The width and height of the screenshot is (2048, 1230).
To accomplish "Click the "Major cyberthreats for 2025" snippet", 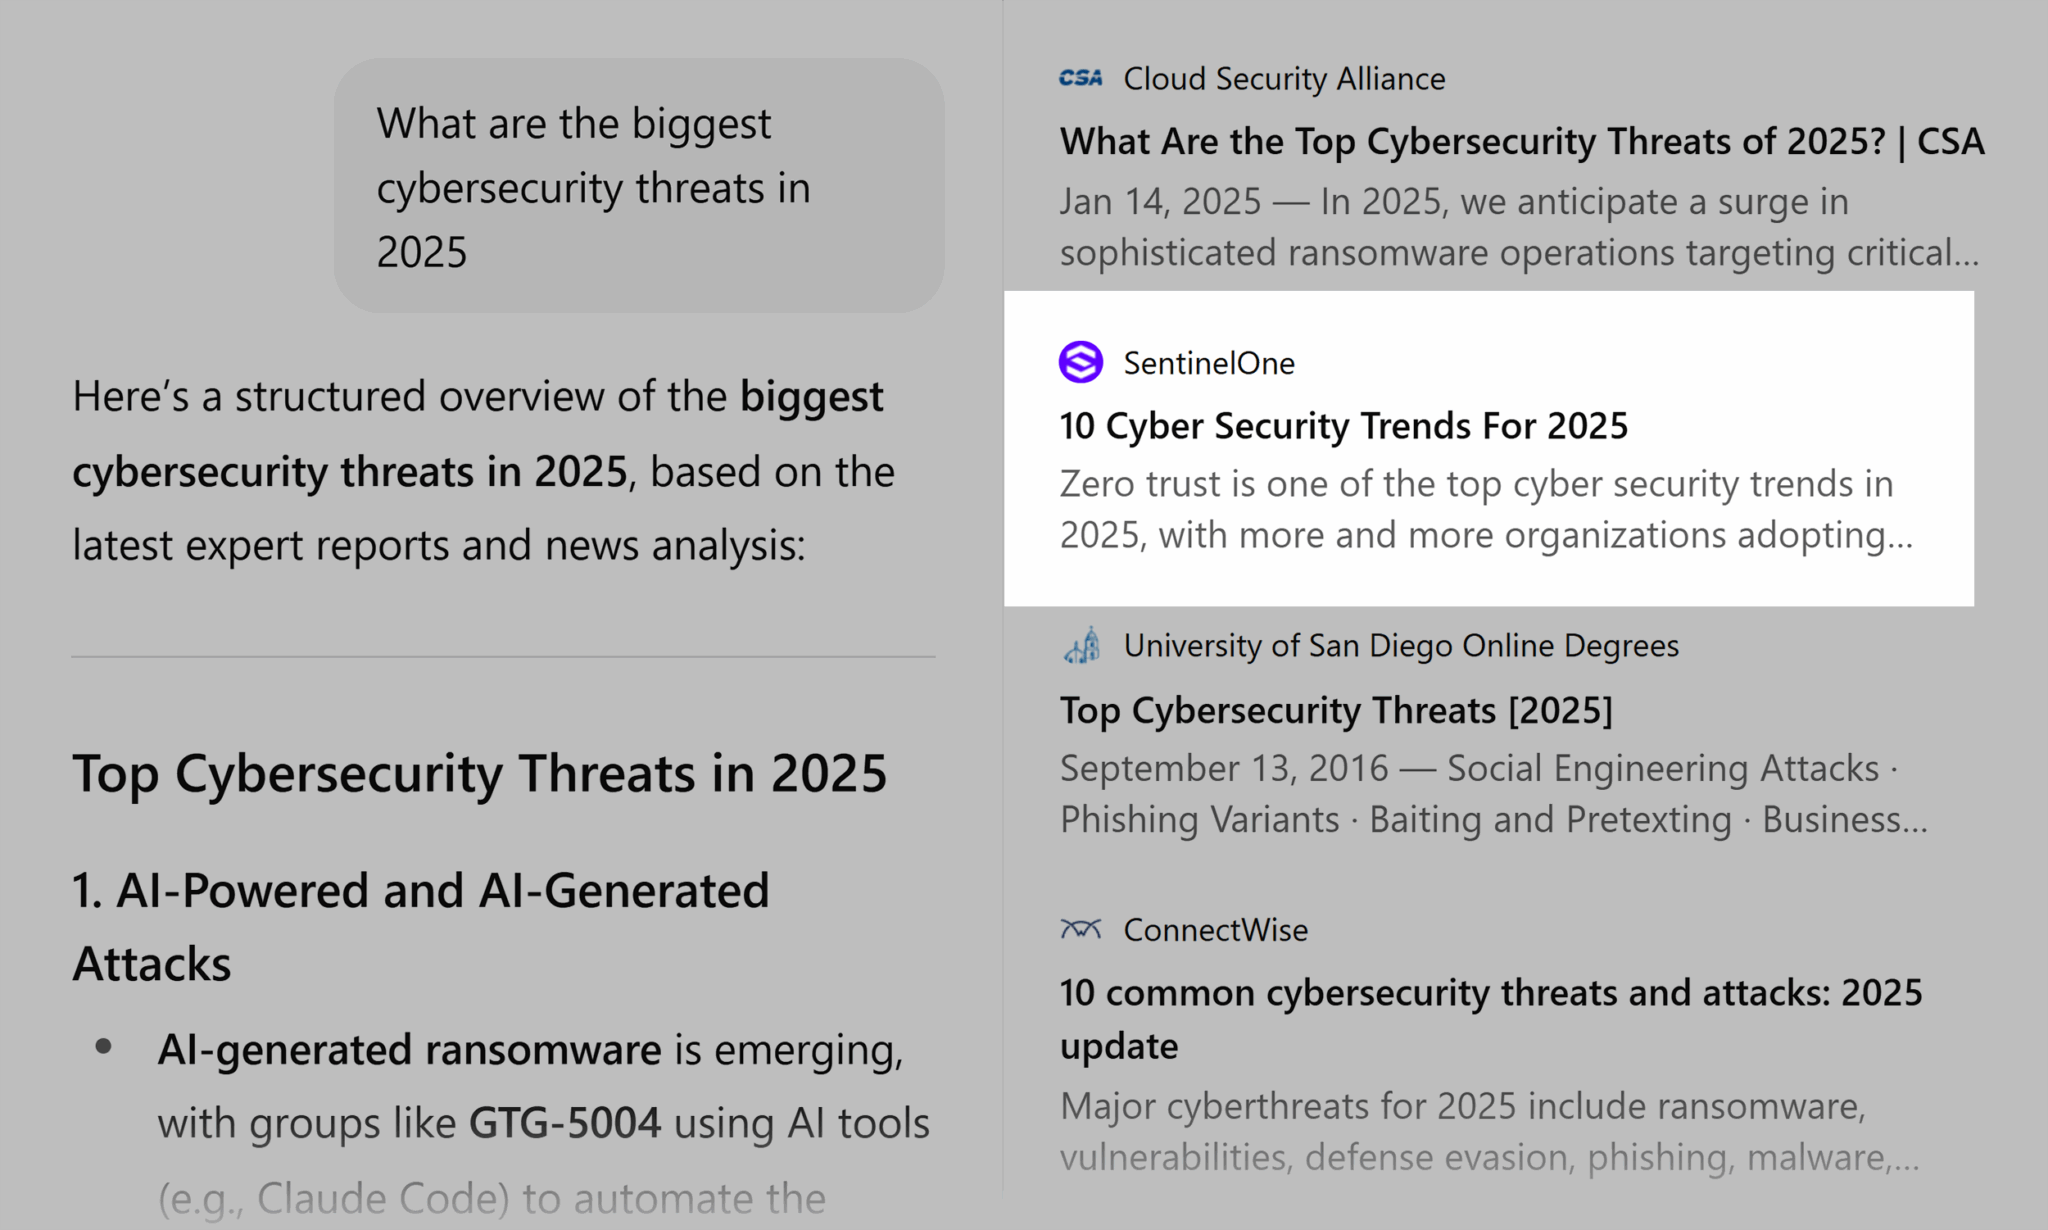I will tap(1488, 1131).
